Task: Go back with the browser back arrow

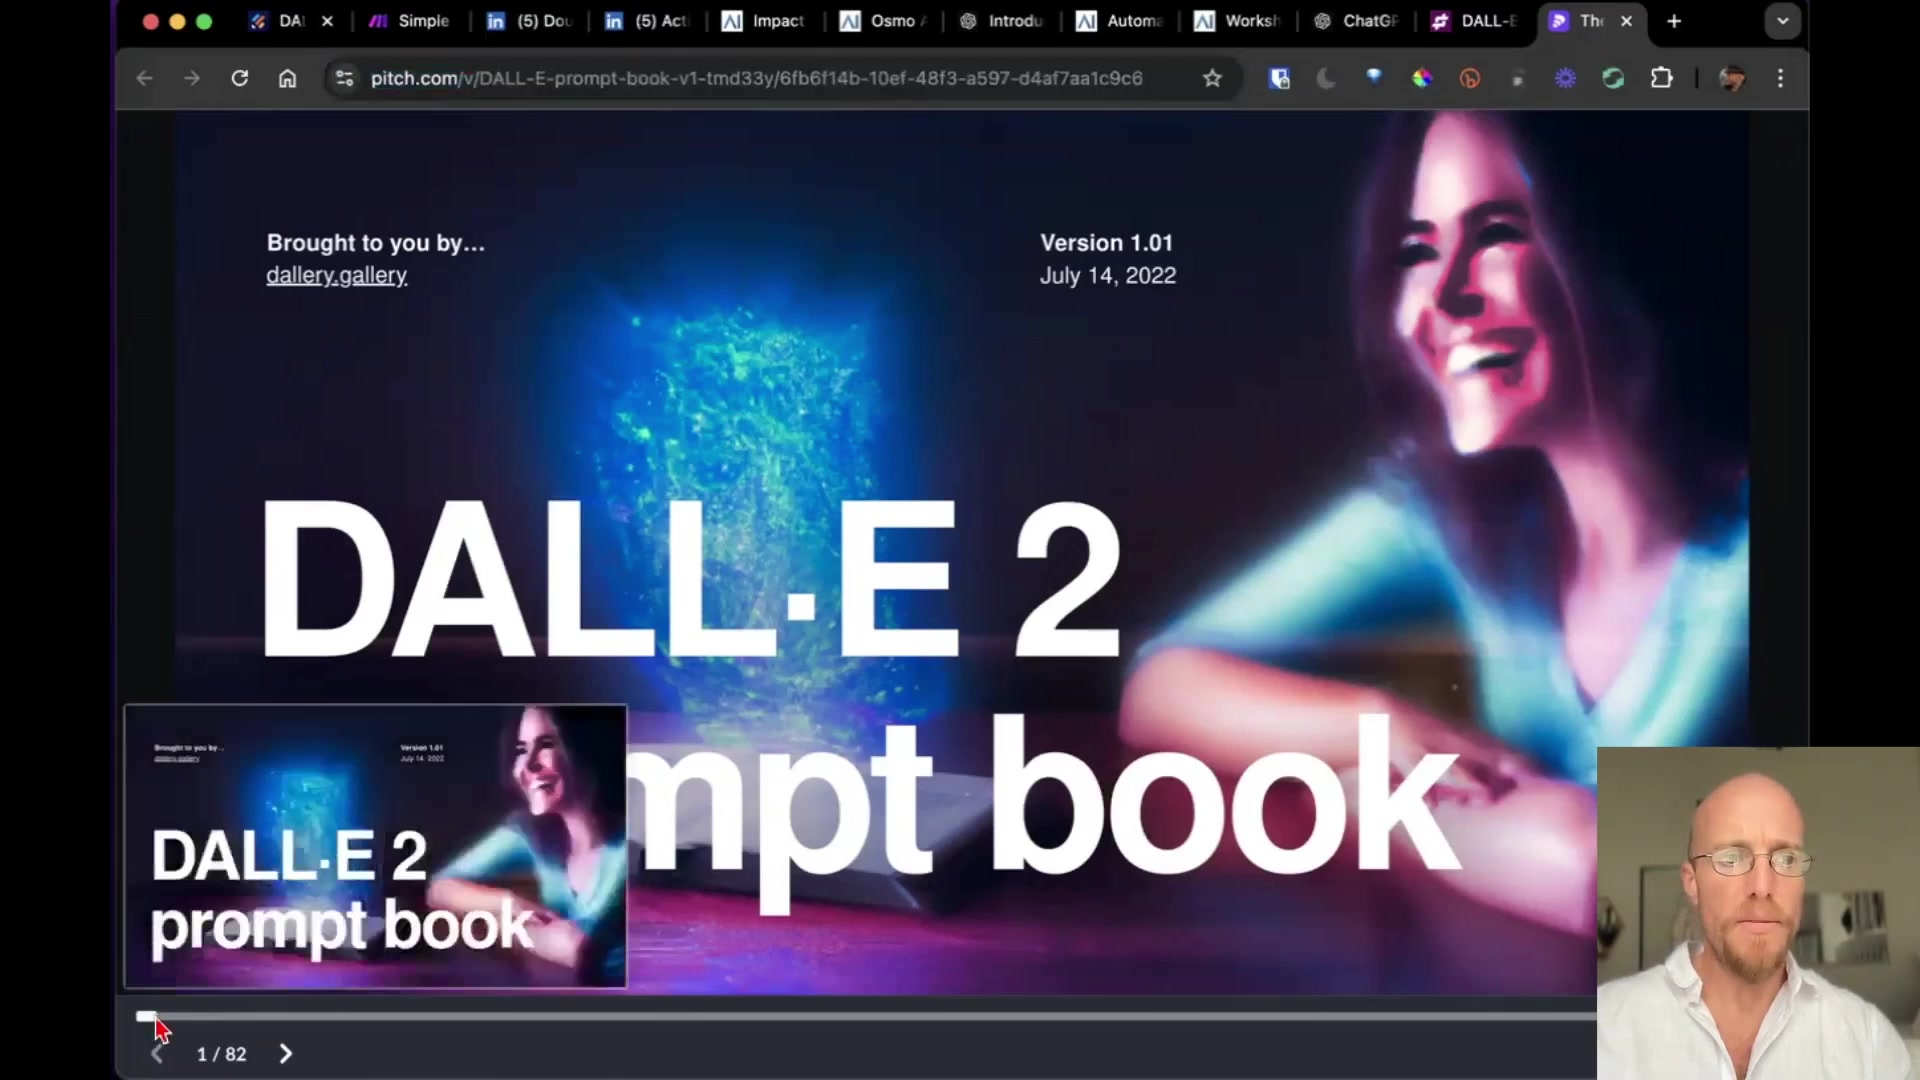Action: click(144, 78)
